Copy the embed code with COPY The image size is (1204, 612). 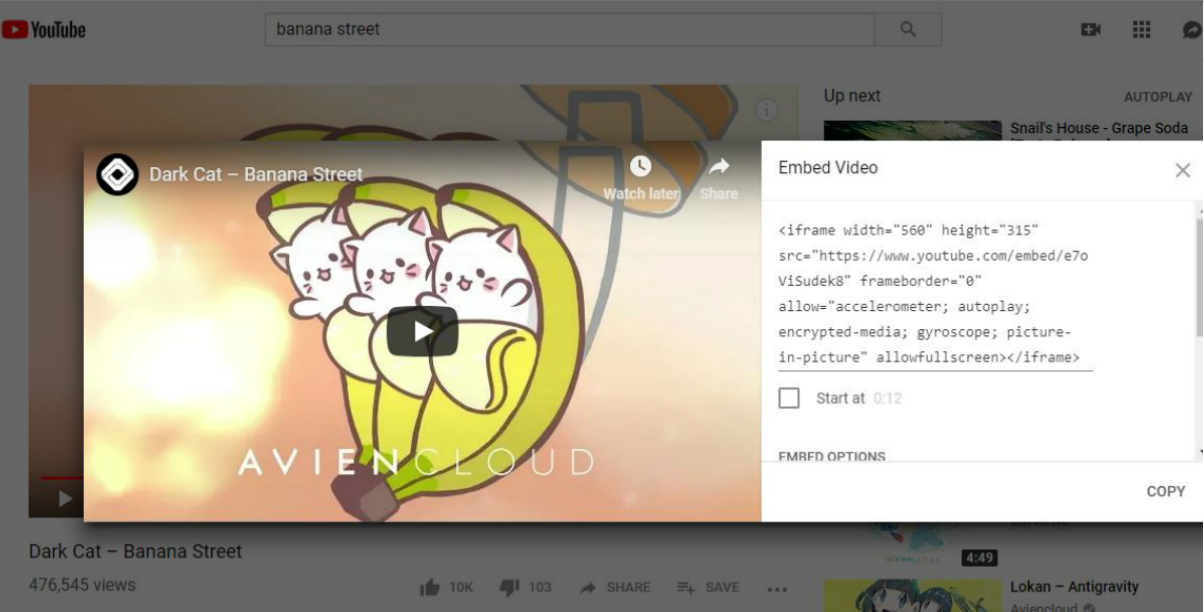[1165, 491]
